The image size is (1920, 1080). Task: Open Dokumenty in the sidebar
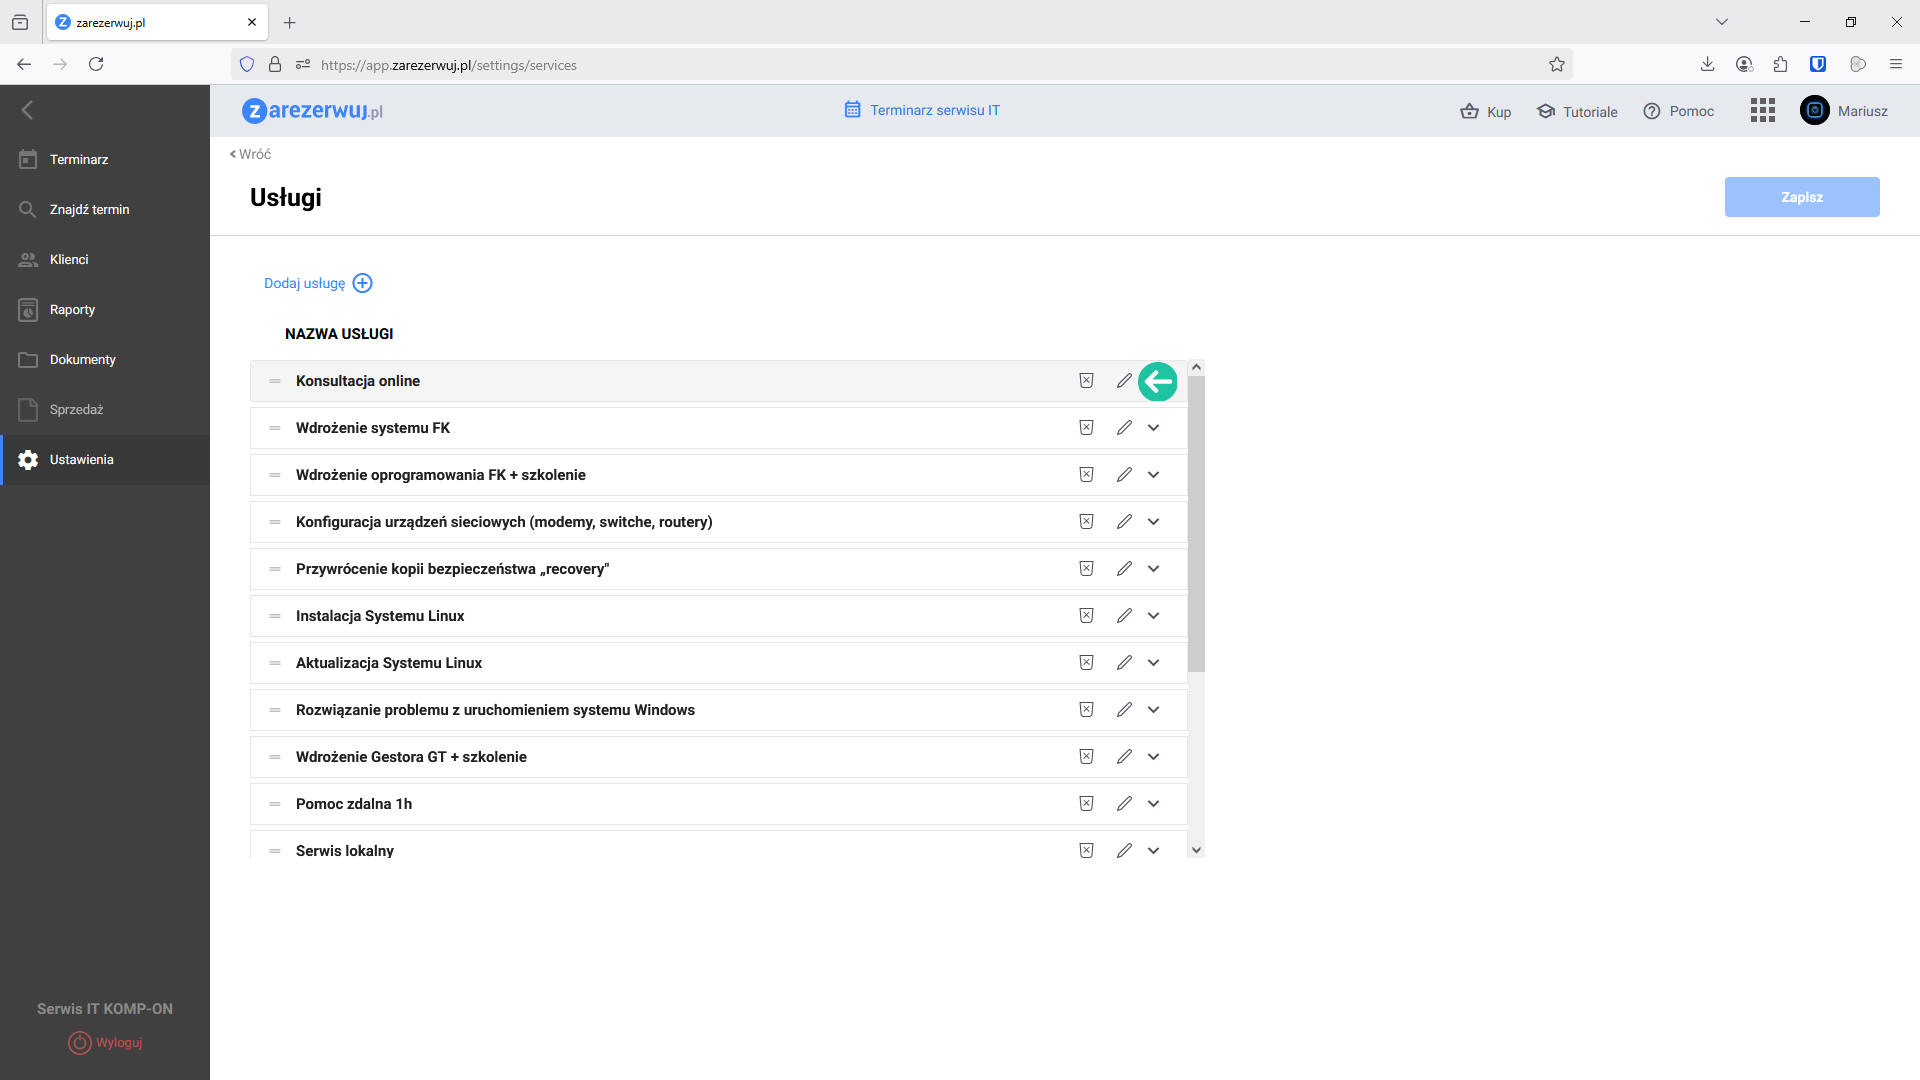point(105,360)
